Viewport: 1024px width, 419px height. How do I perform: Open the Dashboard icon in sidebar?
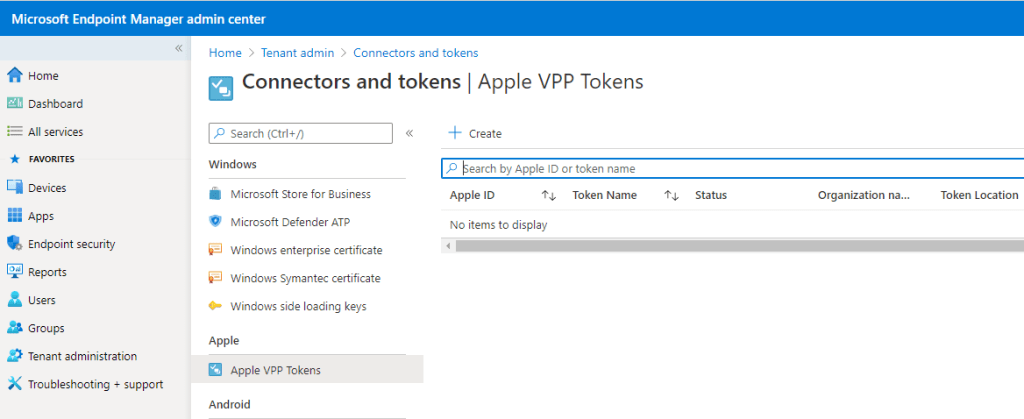point(14,104)
